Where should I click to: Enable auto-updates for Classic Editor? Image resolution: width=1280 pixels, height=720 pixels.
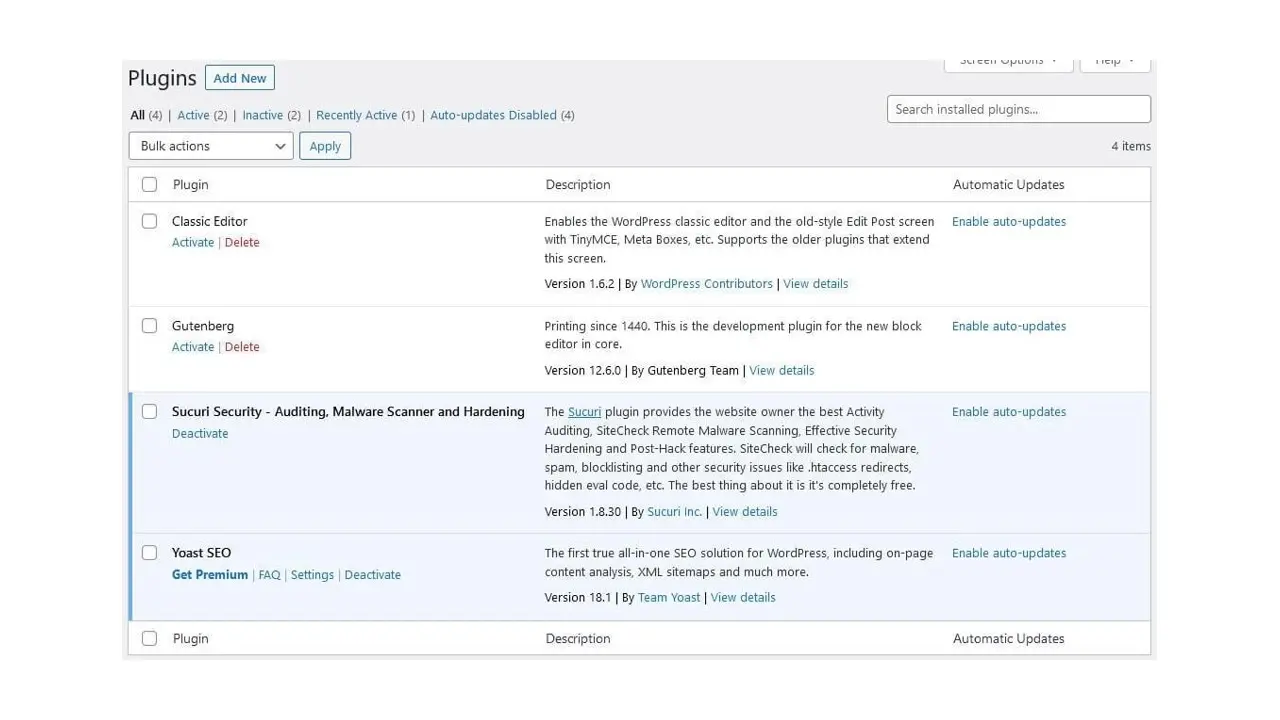coord(1009,222)
